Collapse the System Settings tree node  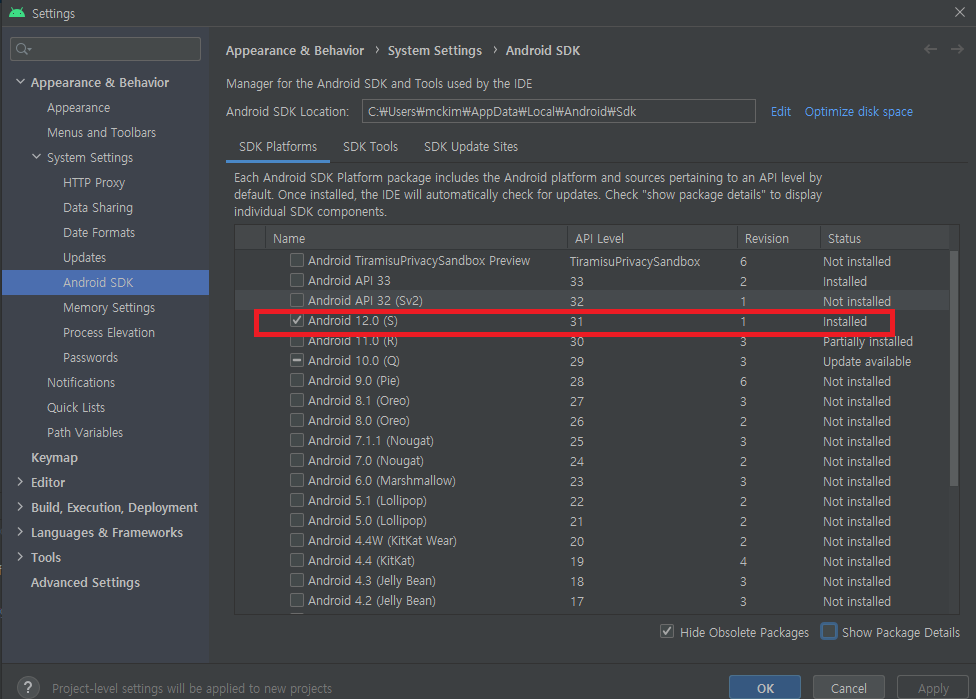click(37, 157)
